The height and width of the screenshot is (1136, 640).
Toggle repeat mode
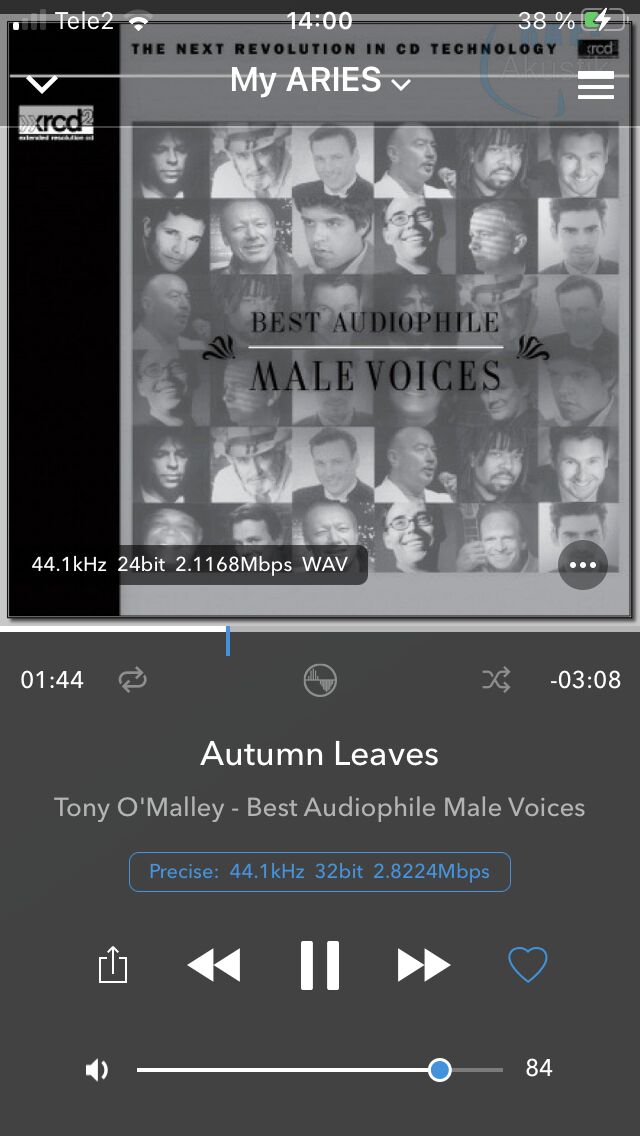[x=133, y=680]
